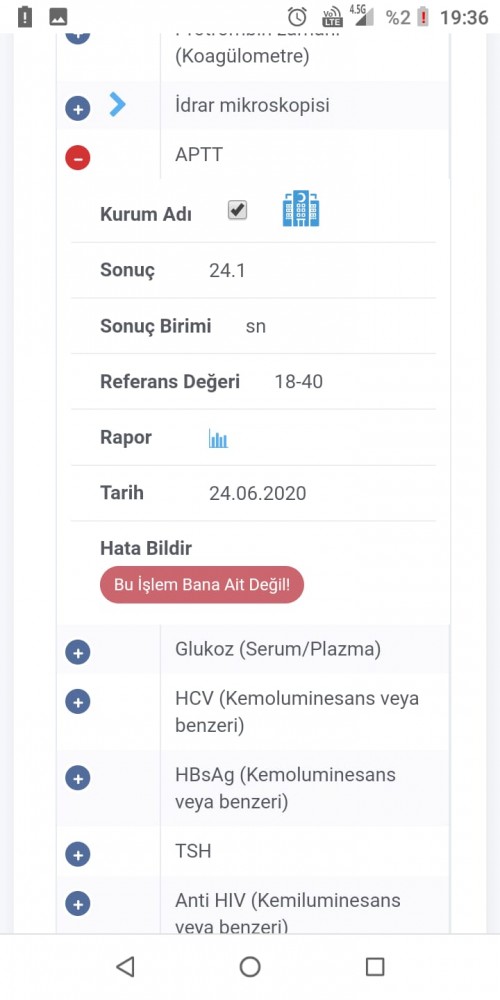Tap the blue chevron beside İdrar mikroskopisi
This screenshot has height=1000, width=500.
pyautogui.click(x=117, y=104)
